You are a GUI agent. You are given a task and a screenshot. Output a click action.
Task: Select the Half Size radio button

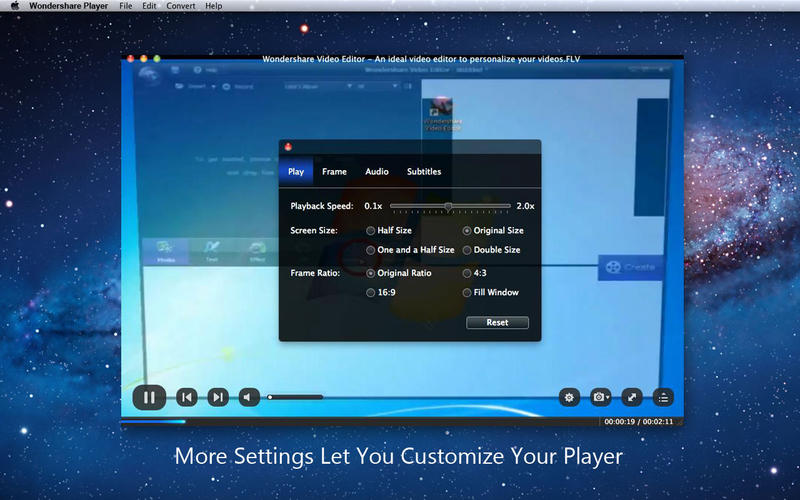coord(371,230)
